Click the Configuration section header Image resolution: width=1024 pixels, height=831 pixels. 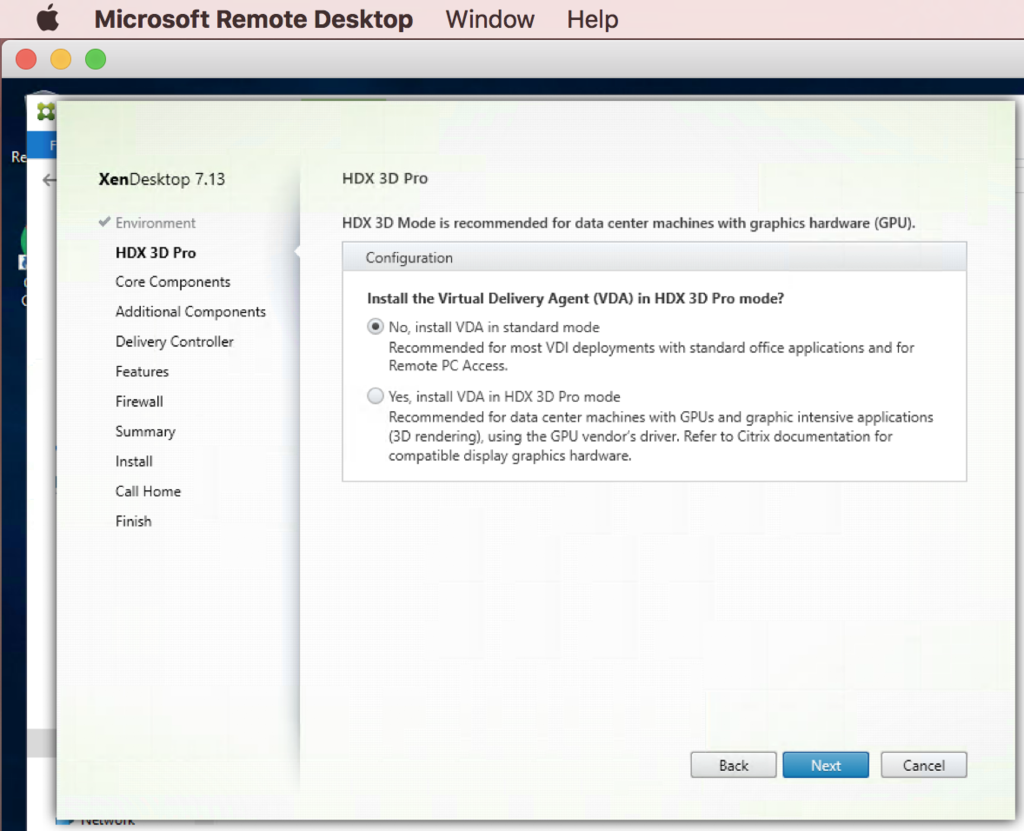pyautogui.click(x=654, y=257)
